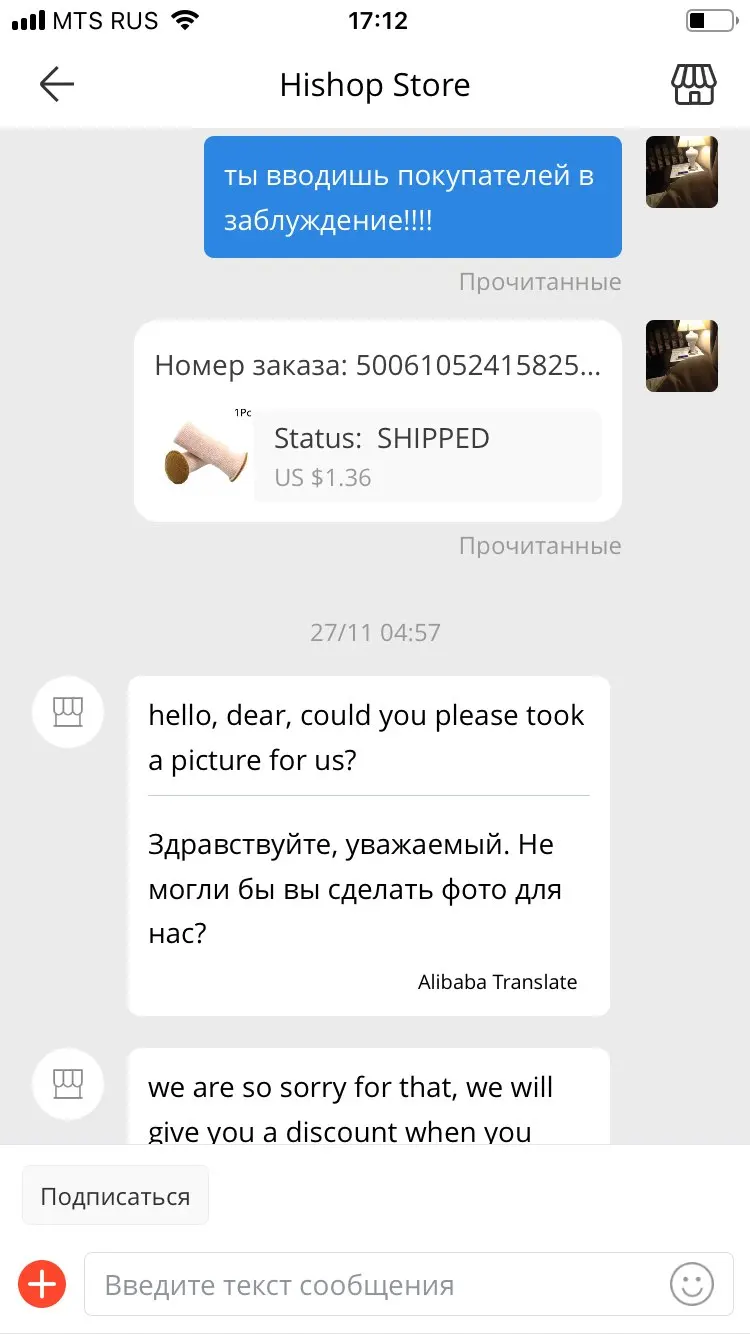The height and width of the screenshot is (1334, 750).
Task: Tap the 'we are so sorry for that' message
Action: coord(369,1097)
